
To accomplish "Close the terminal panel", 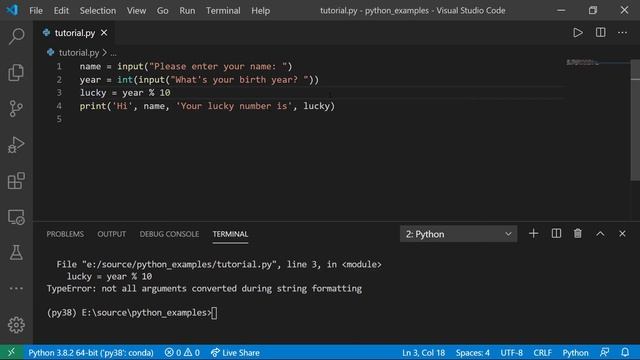I will pyautogui.click(x=622, y=234).
